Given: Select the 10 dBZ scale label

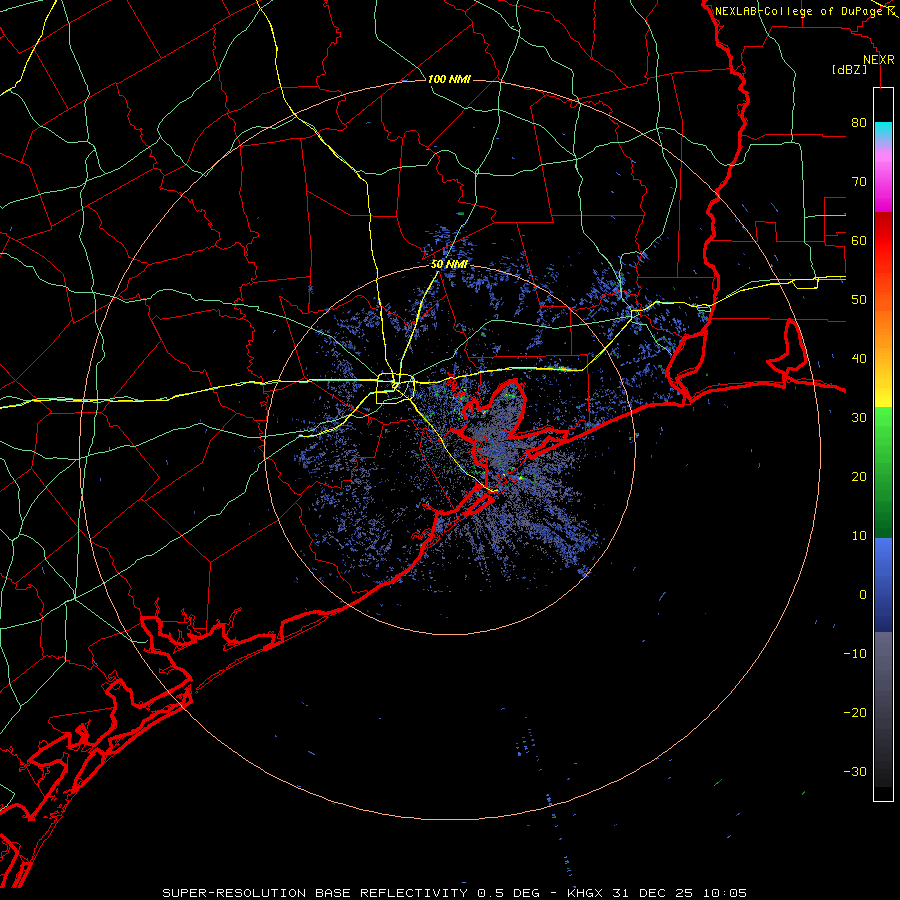Looking at the screenshot, I should point(859,536).
